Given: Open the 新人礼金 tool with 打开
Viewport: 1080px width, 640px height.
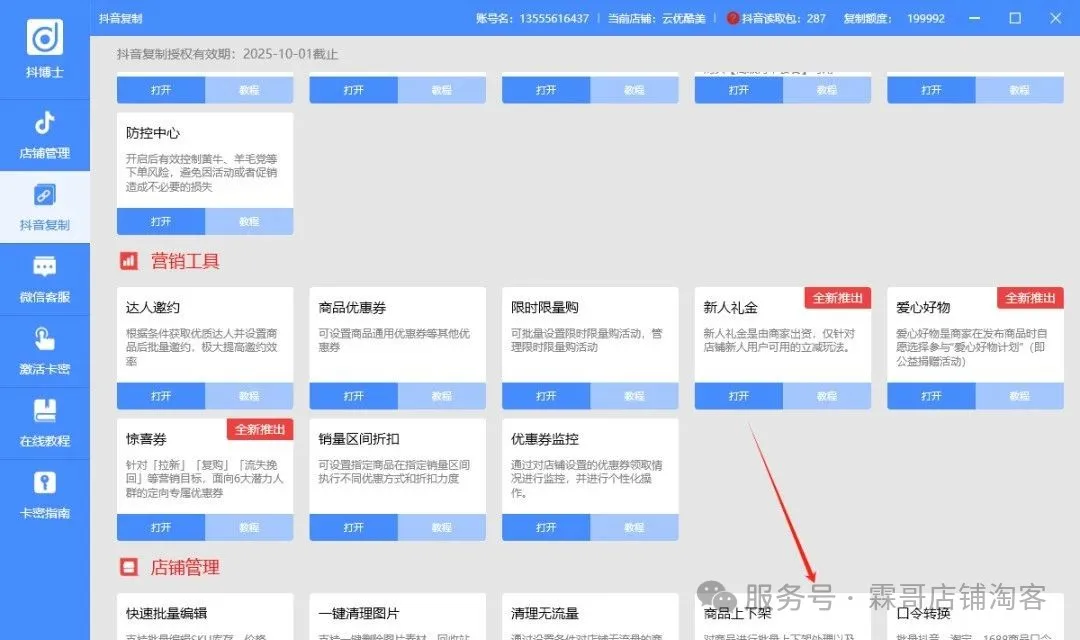Looking at the screenshot, I should (x=738, y=396).
